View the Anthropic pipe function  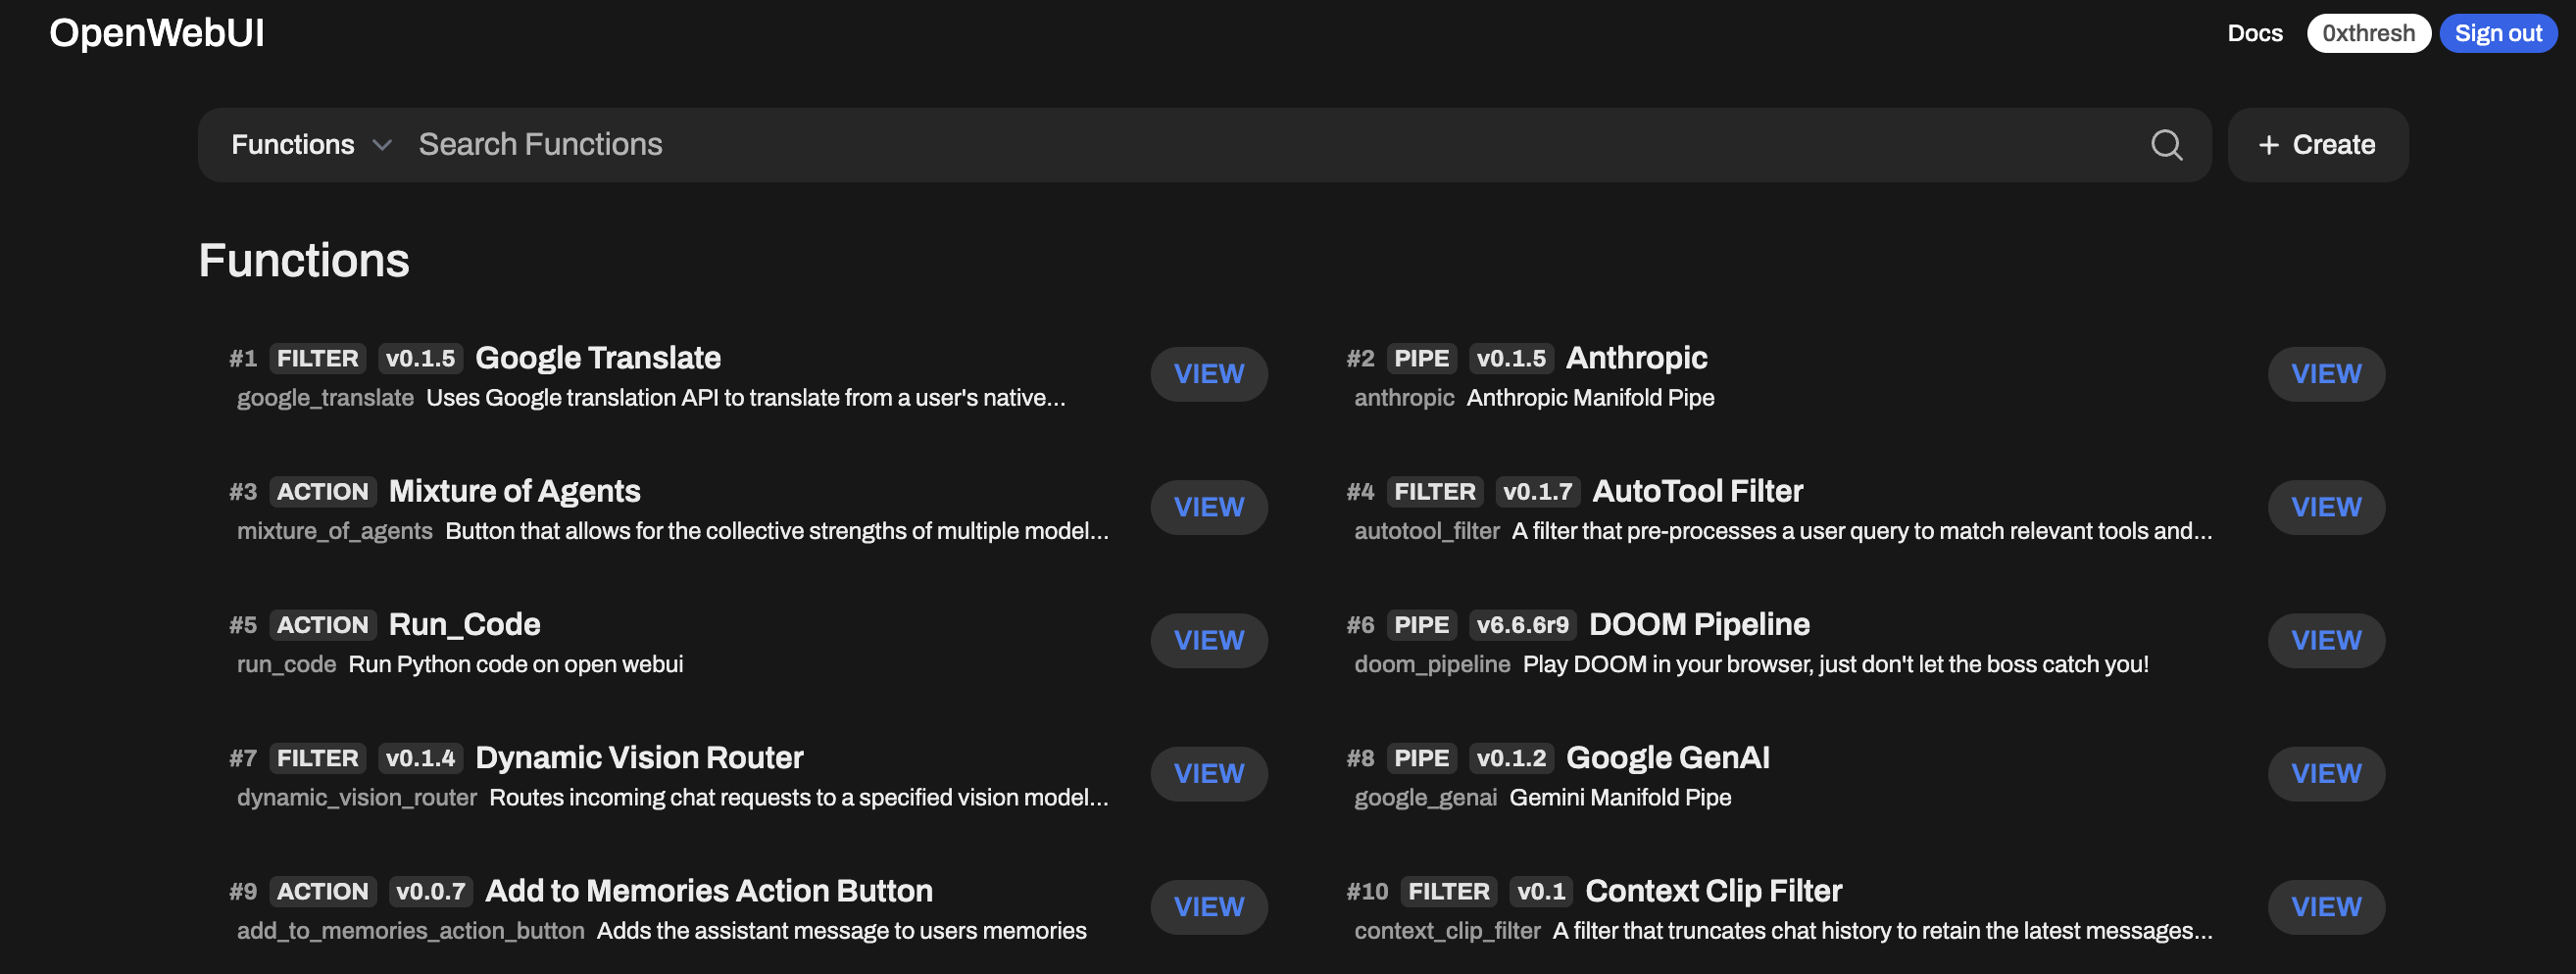(2325, 374)
